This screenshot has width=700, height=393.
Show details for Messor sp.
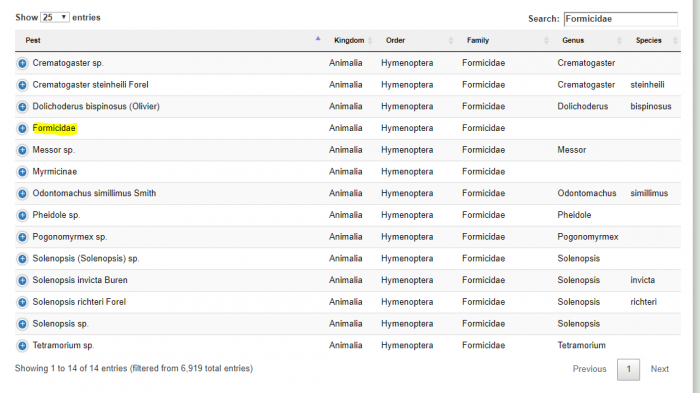[x=22, y=150]
